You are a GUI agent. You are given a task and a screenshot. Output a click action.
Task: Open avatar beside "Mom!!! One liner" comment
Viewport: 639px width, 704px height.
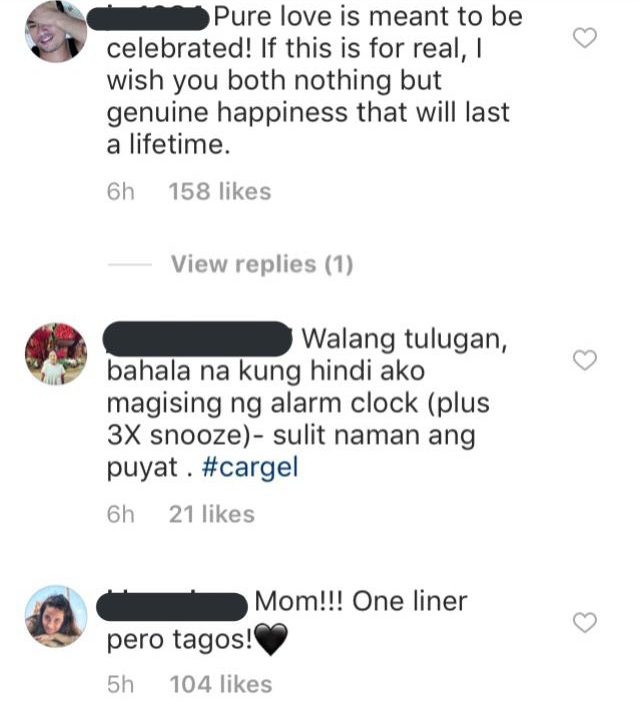56,616
